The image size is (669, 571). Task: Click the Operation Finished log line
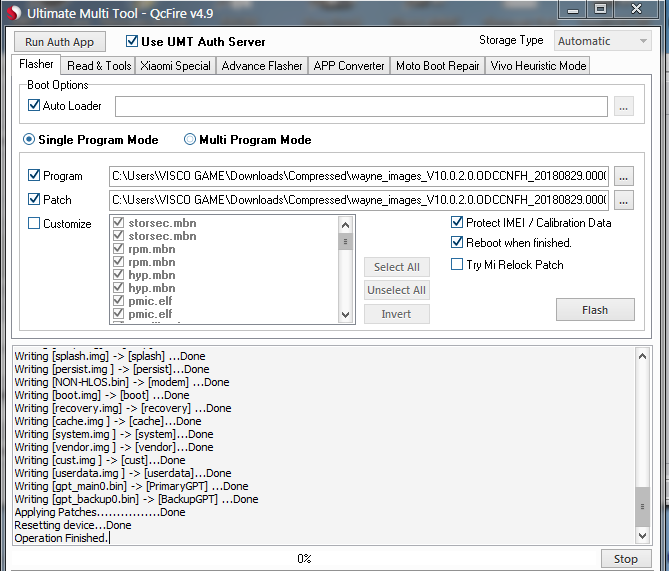point(60,538)
